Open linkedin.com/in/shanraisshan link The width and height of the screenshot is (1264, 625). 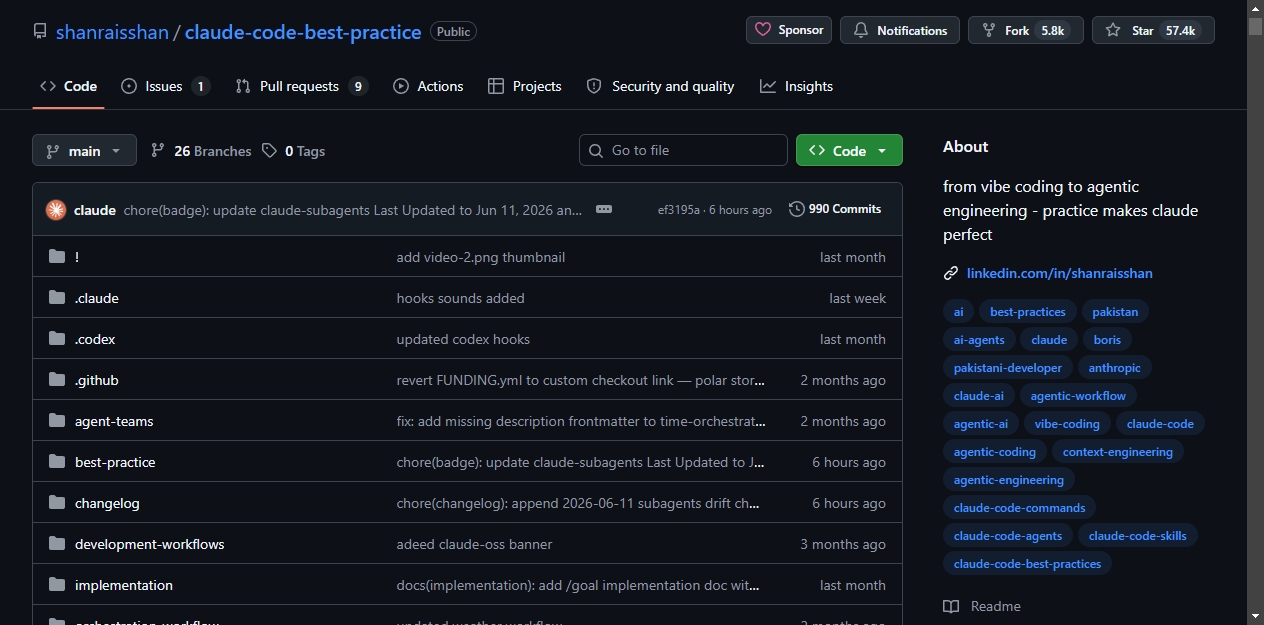pyautogui.click(x=1060, y=273)
